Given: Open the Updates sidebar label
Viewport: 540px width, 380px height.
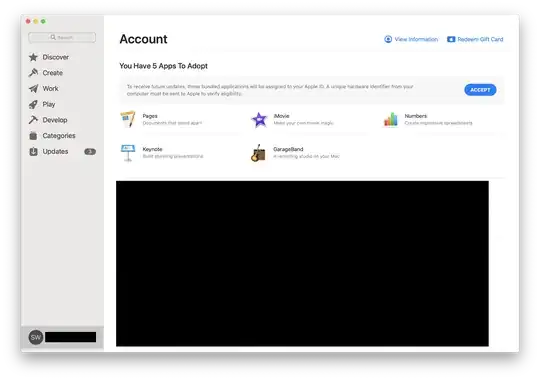Looking at the screenshot, I should [55, 151].
